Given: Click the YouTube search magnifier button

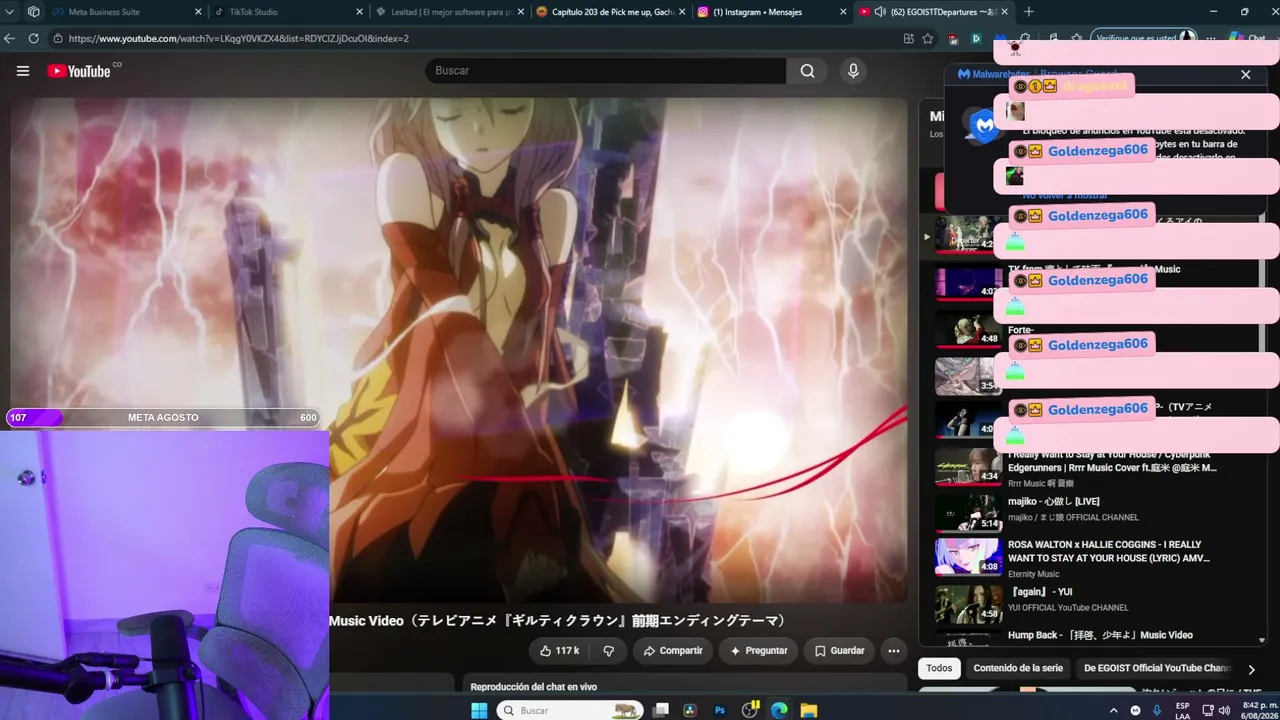Looking at the screenshot, I should coord(807,71).
